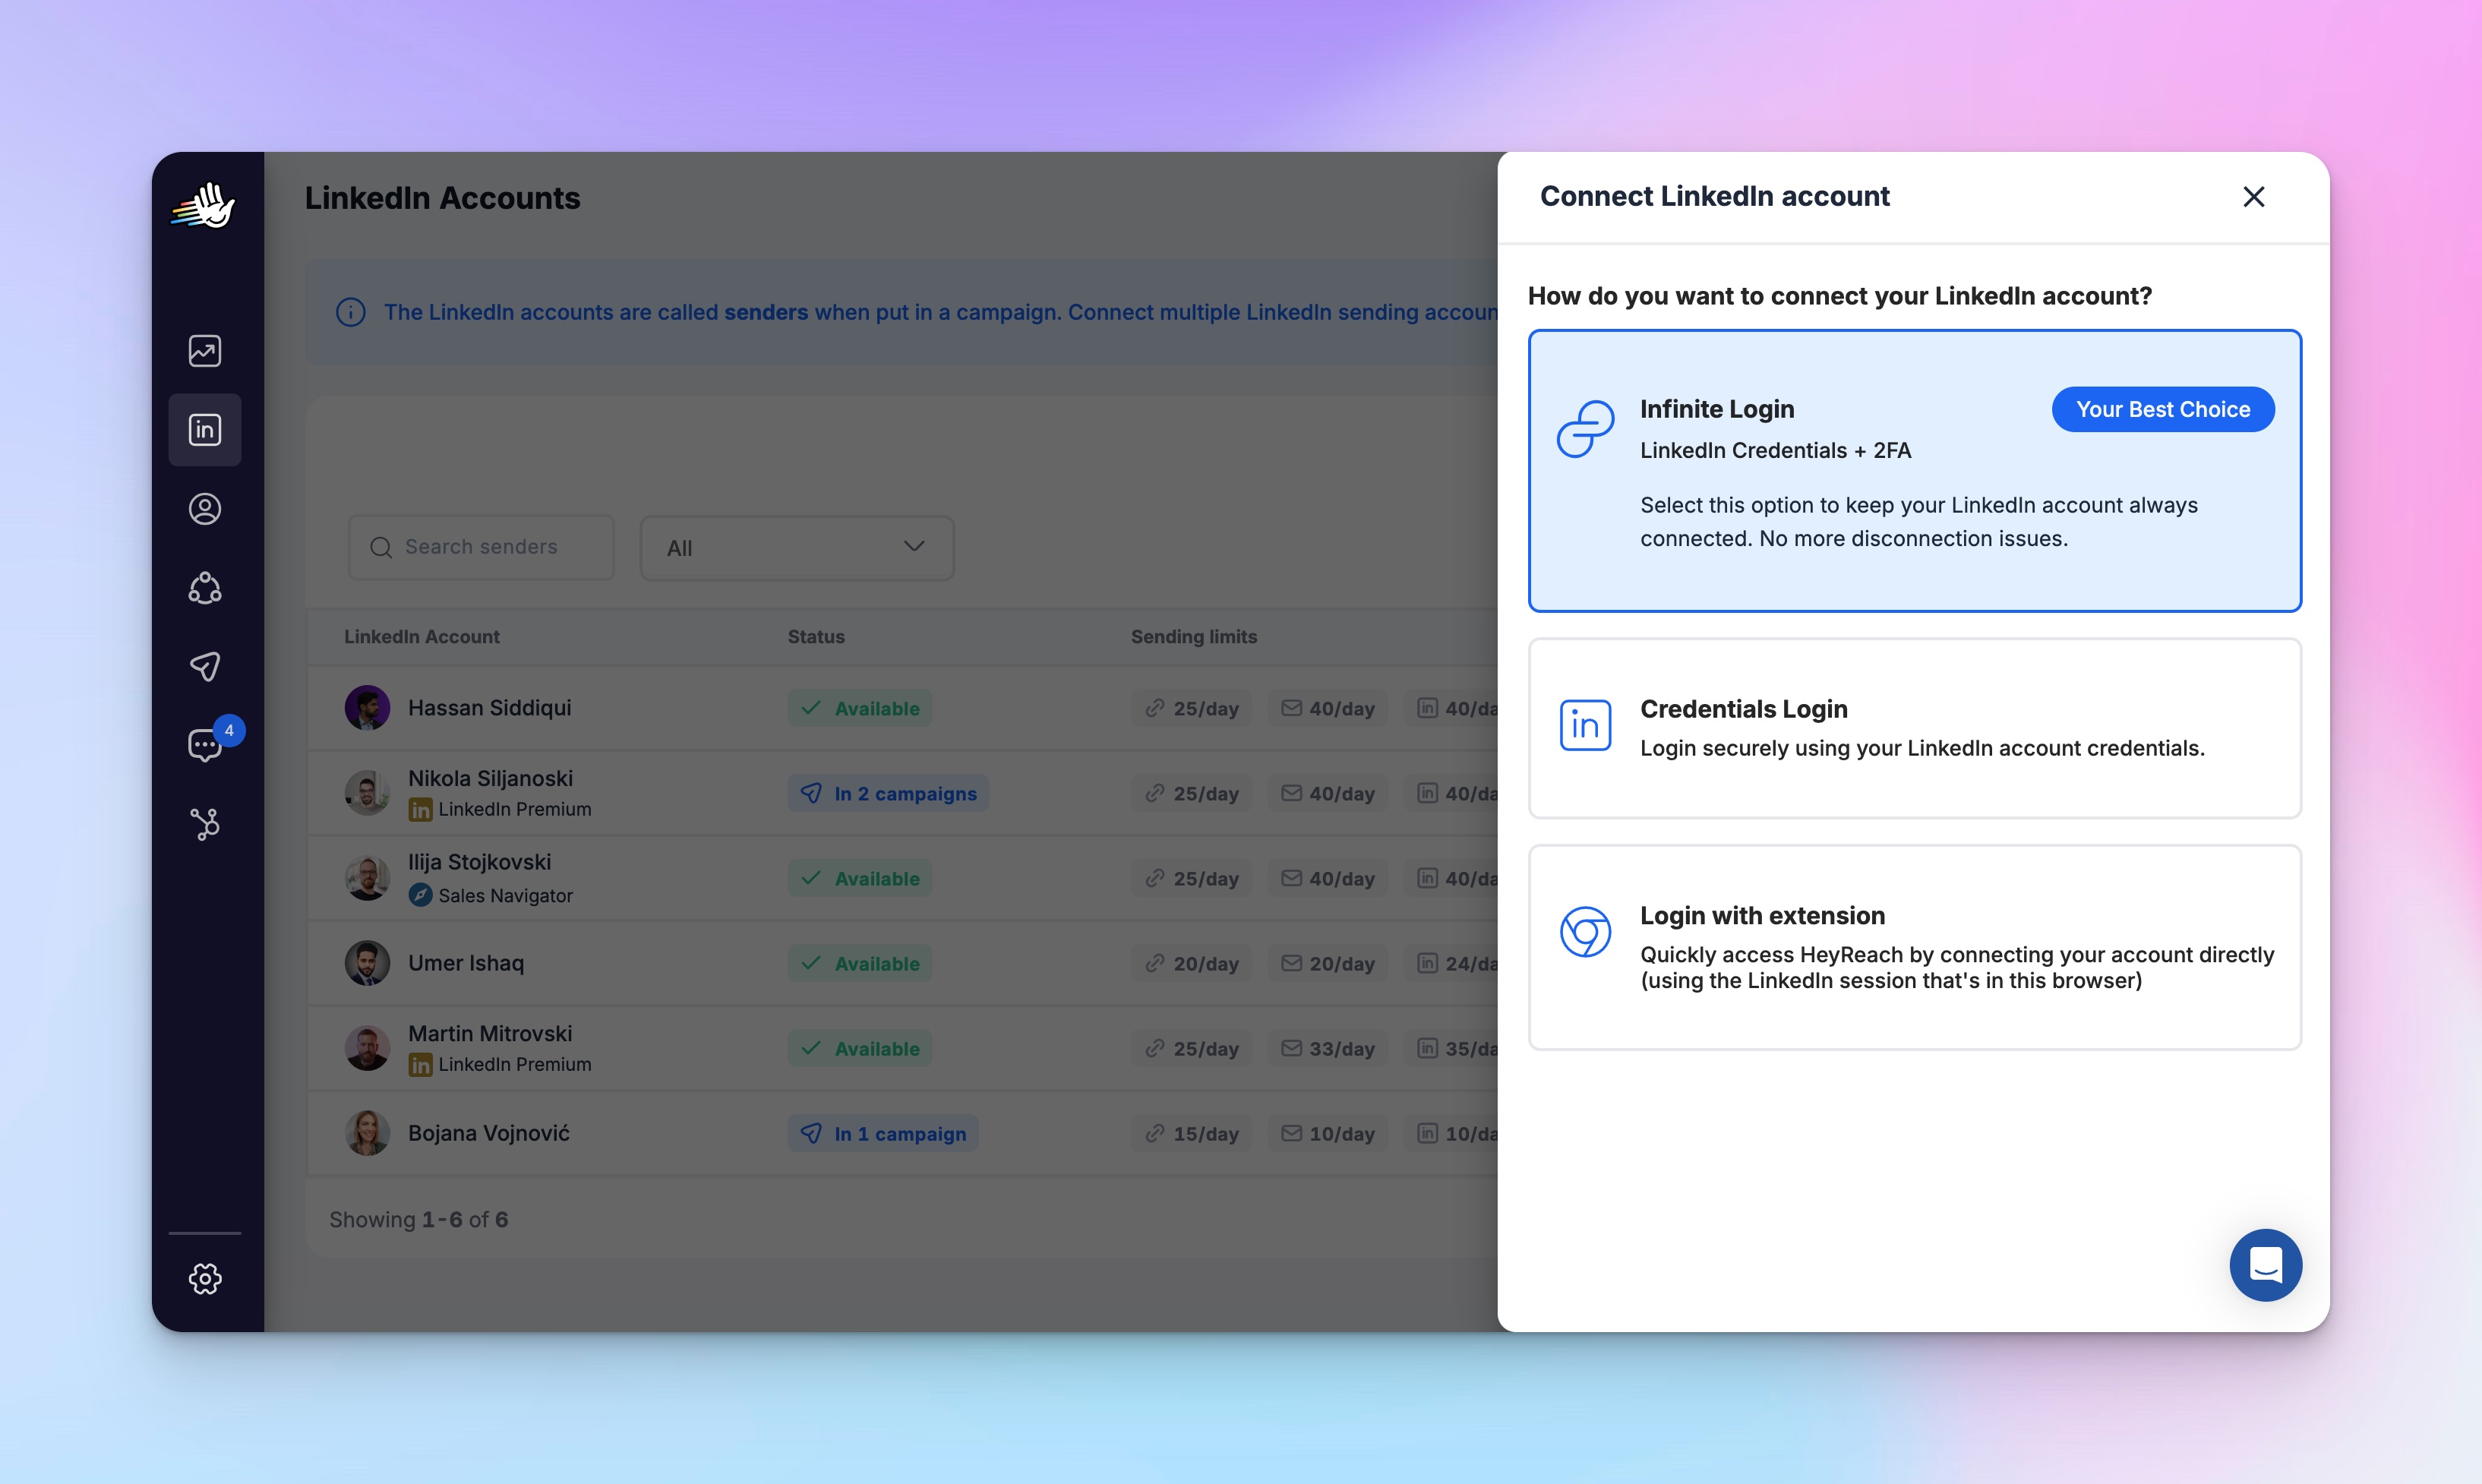Choose Login with extension option

point(1914,947)
